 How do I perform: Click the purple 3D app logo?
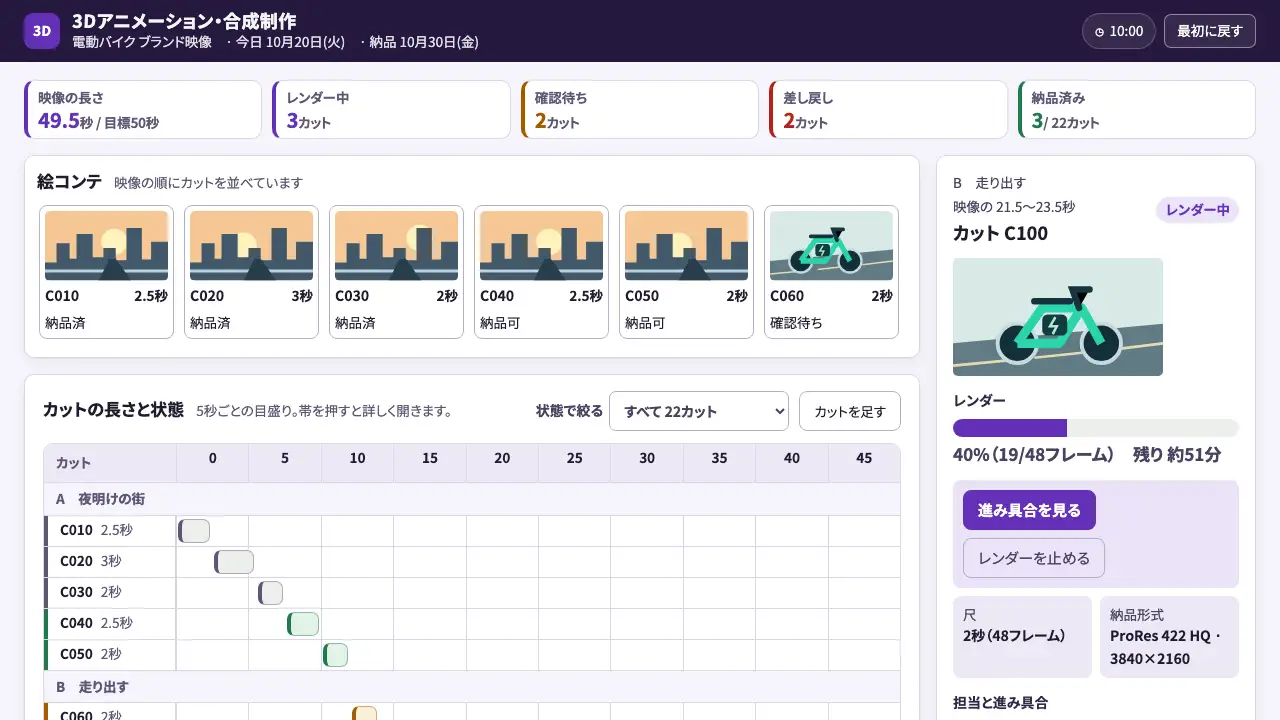click(x=42, y=31)
